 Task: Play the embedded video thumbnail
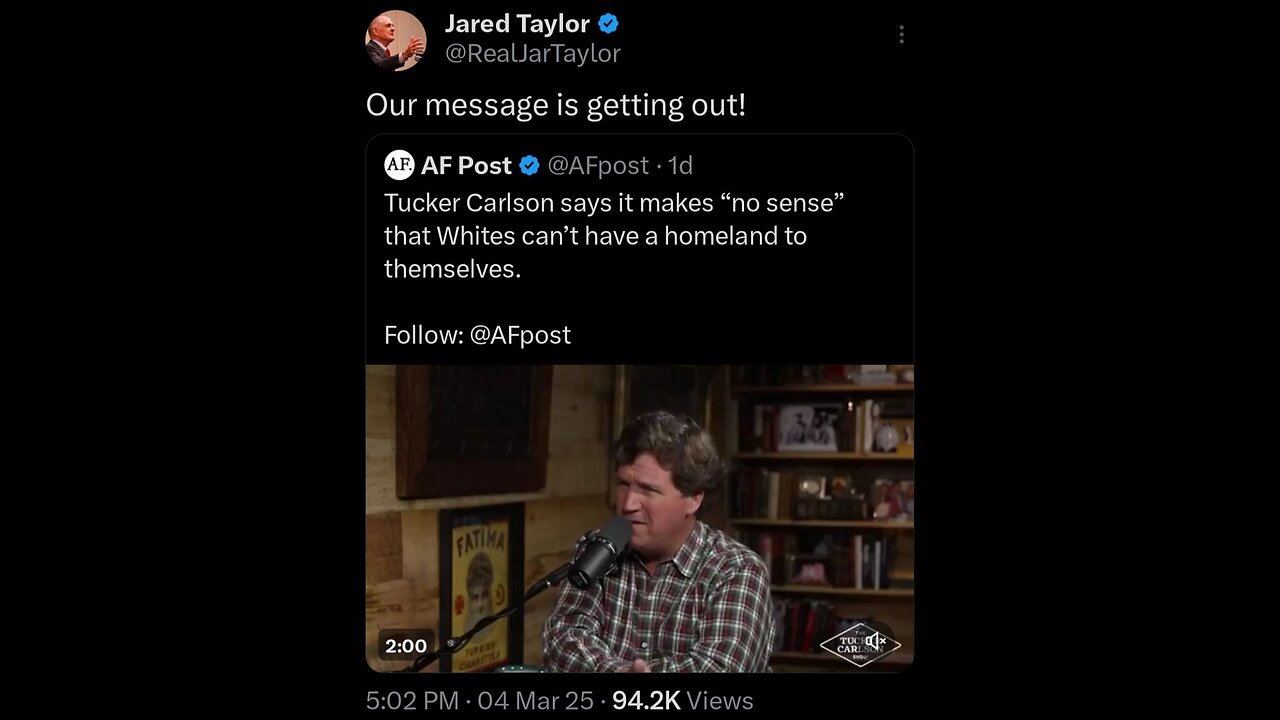pos(639,518)
